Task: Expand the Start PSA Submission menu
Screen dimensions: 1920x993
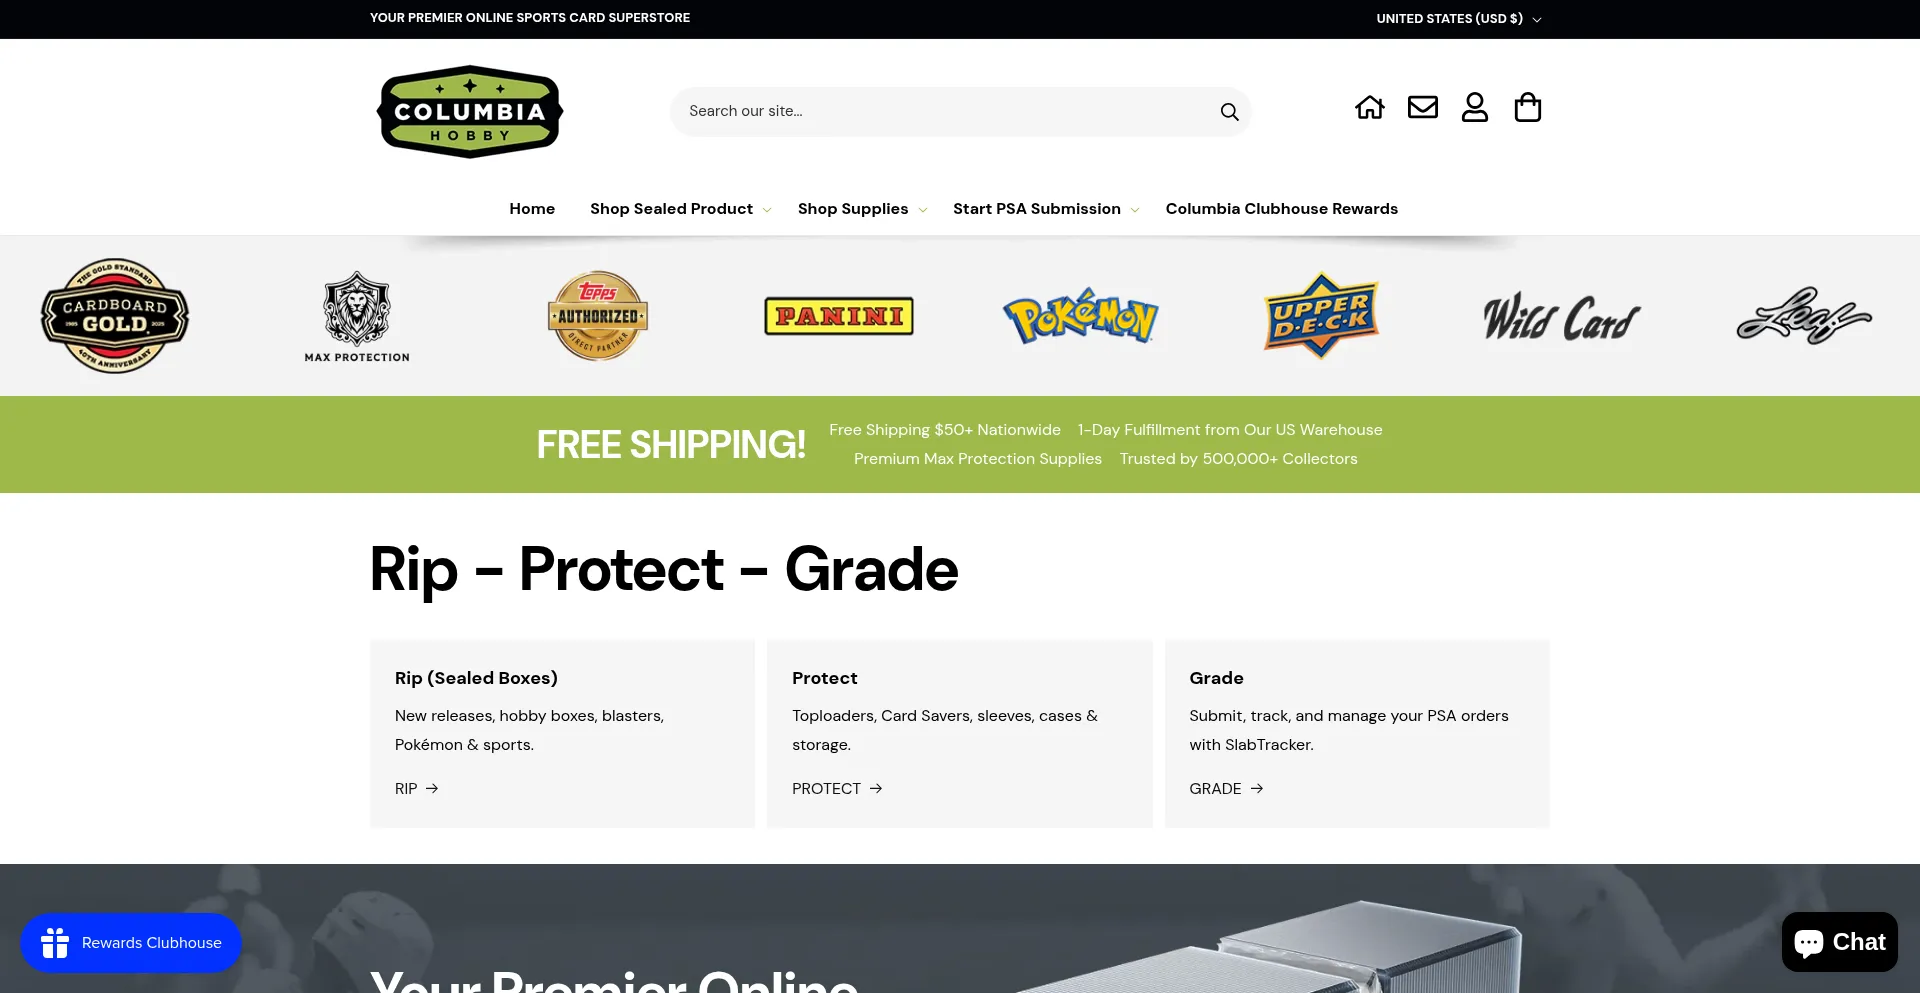Action: click(x=1046, y=209)
